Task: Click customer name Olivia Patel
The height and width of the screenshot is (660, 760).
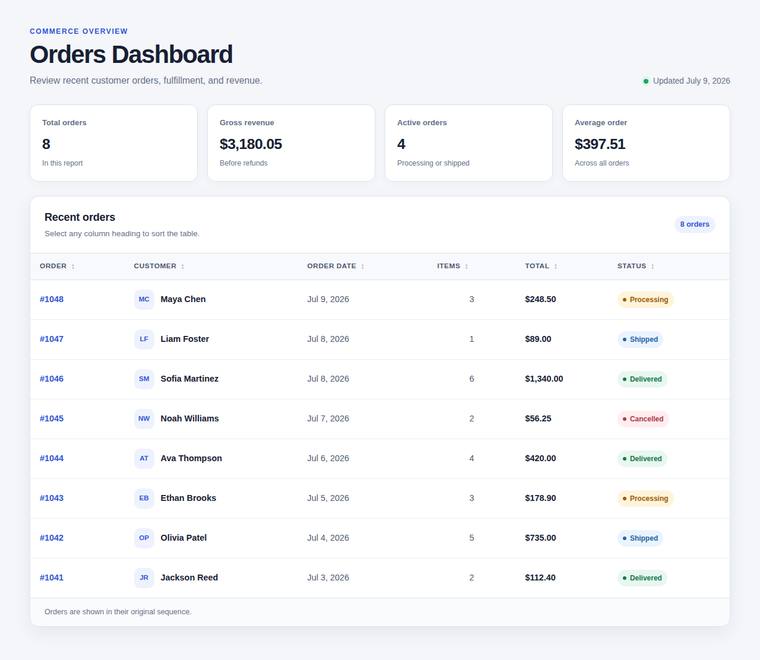Action: click(x=184, y=538)
